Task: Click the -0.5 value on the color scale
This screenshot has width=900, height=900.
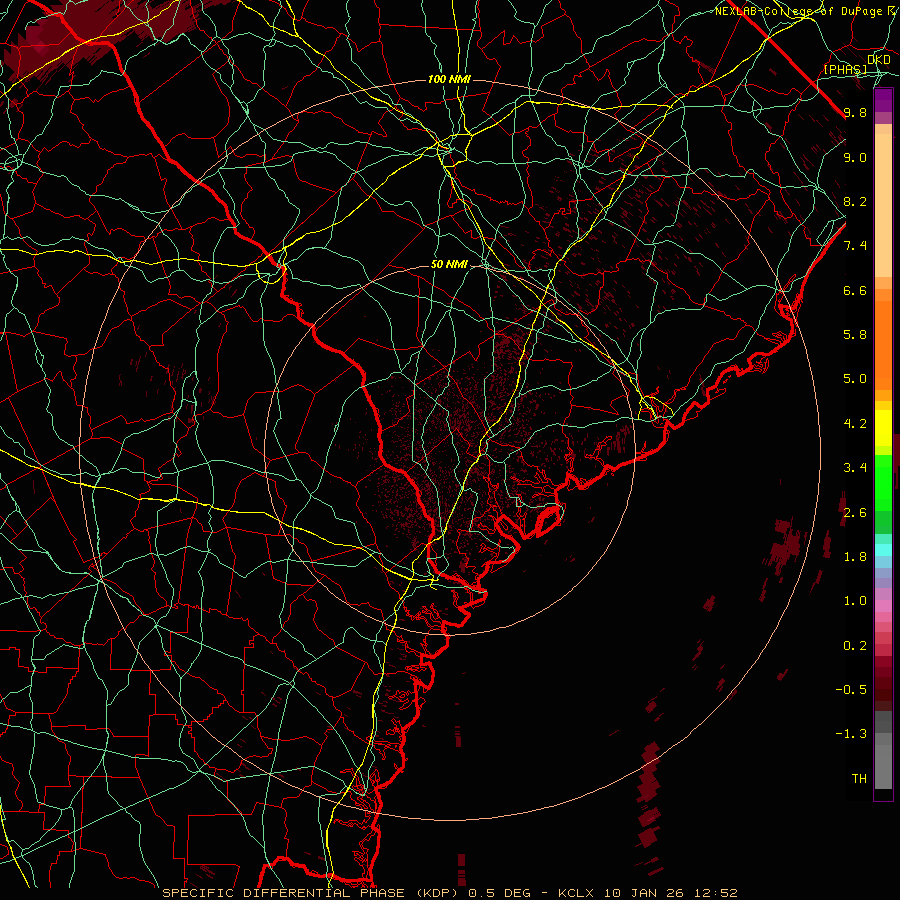Action: 851,690
